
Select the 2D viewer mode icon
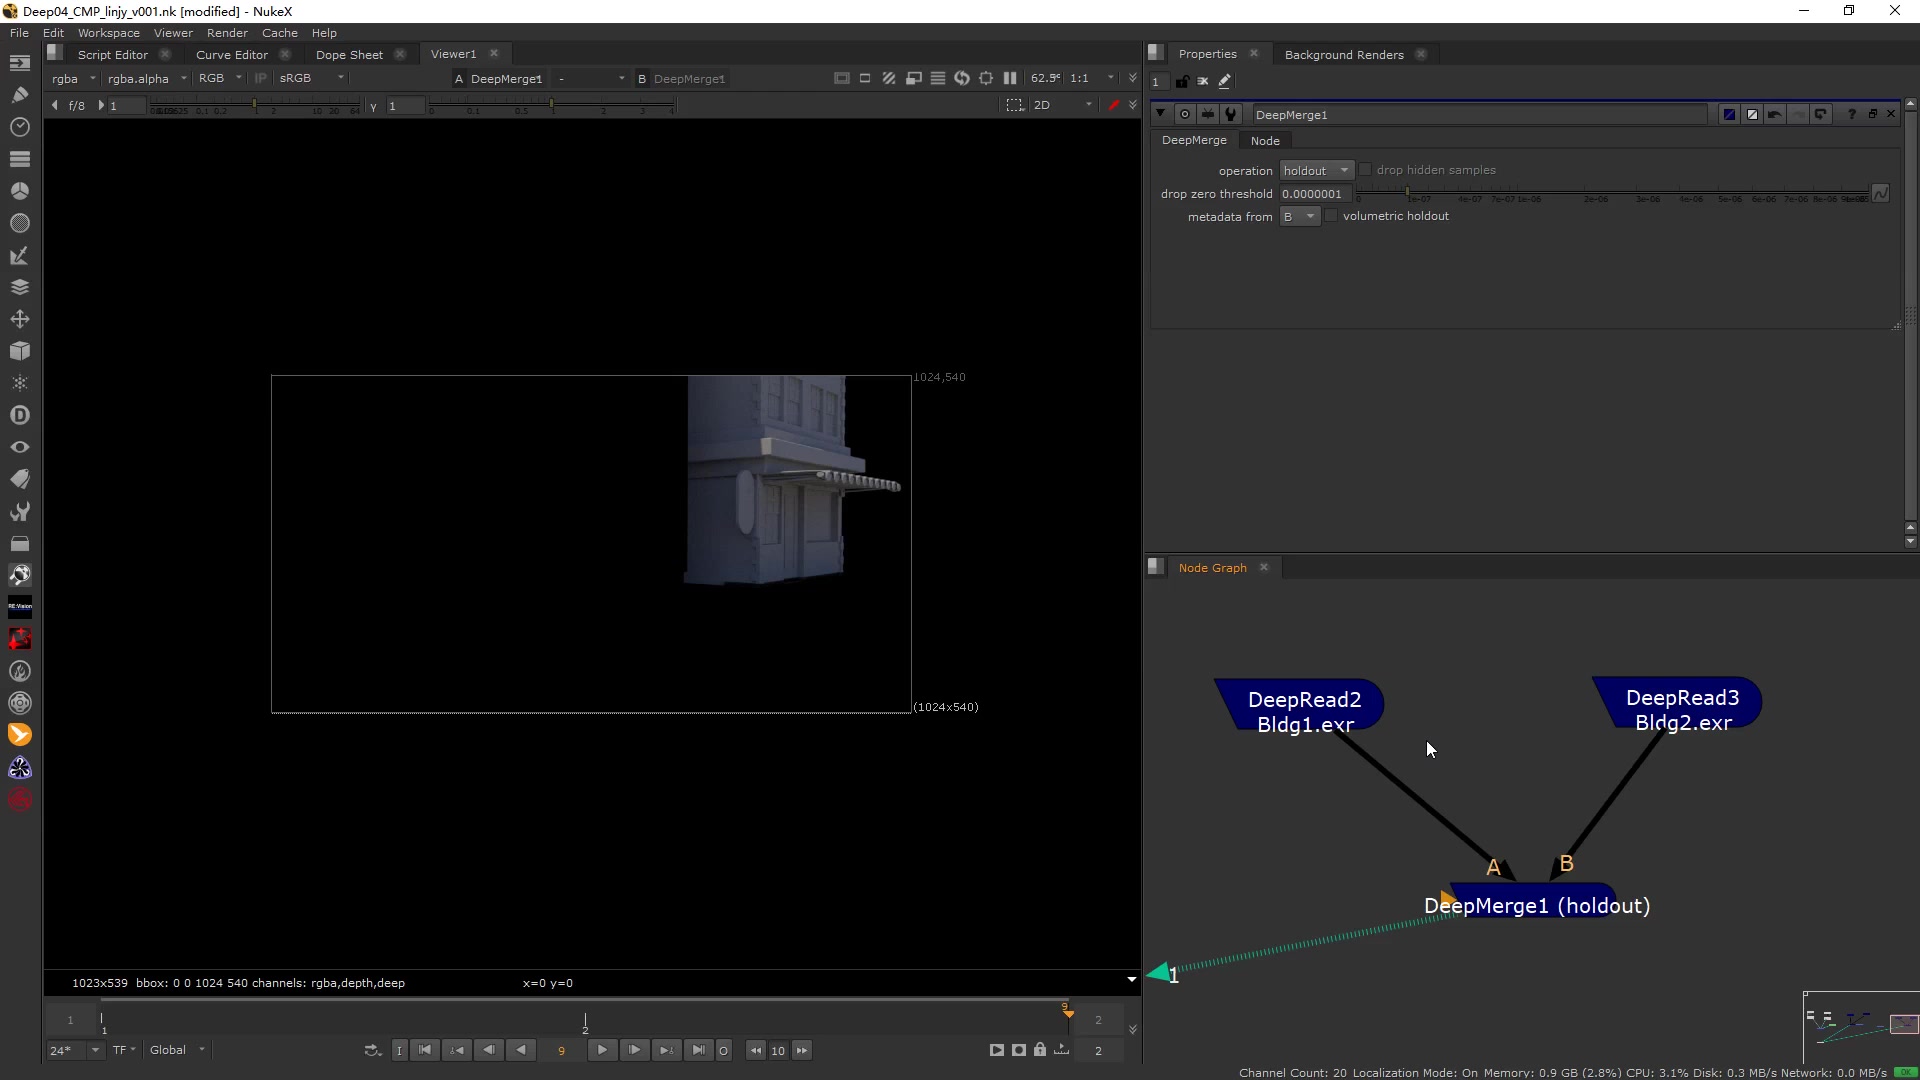pos(1043,104)
